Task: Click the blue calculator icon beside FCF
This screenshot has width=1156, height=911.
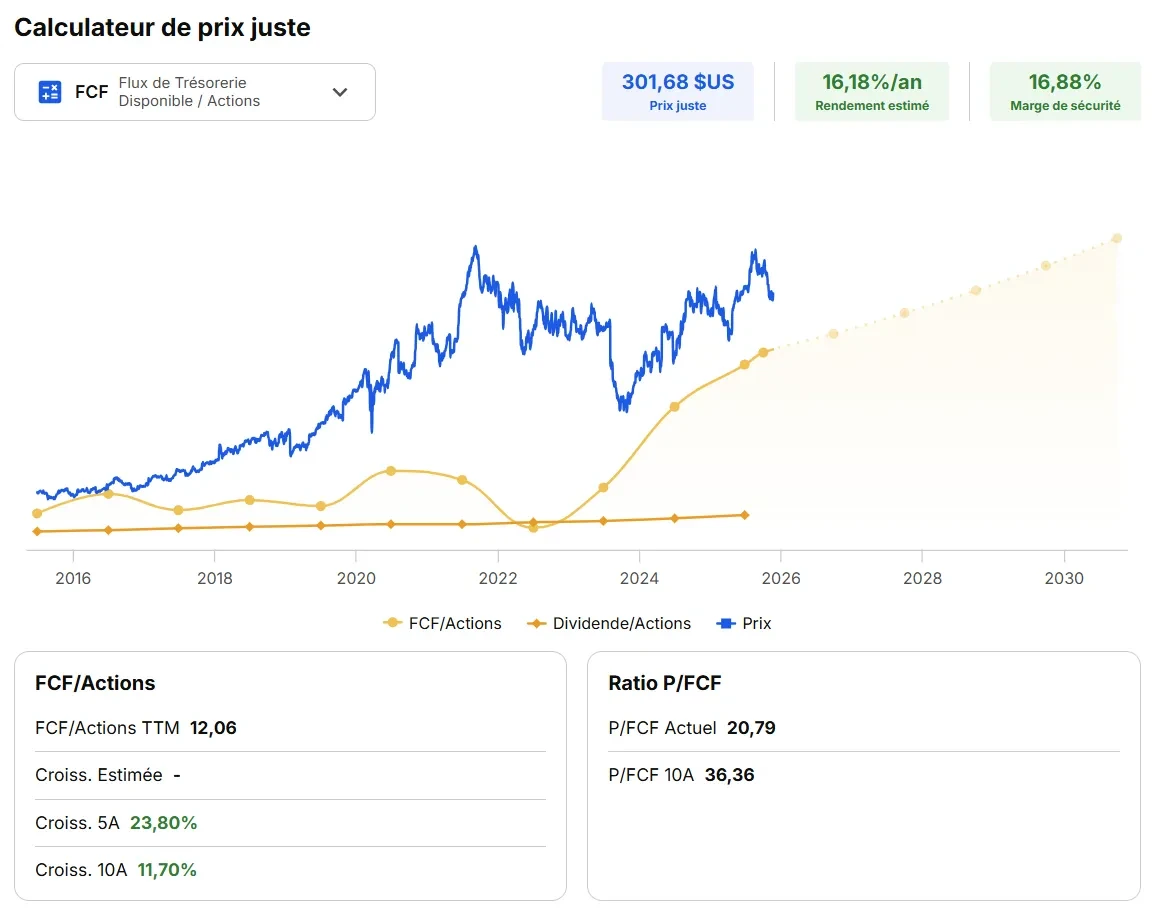Action: [x=50, y=92]
